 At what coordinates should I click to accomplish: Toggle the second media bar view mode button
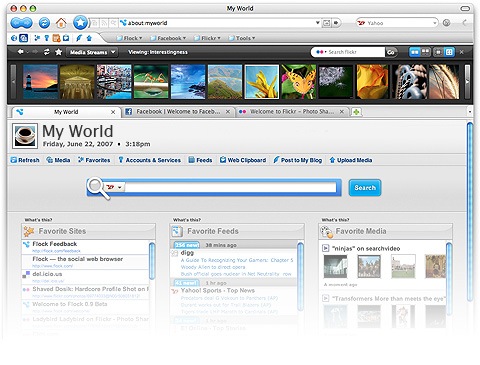click(425, 52)
